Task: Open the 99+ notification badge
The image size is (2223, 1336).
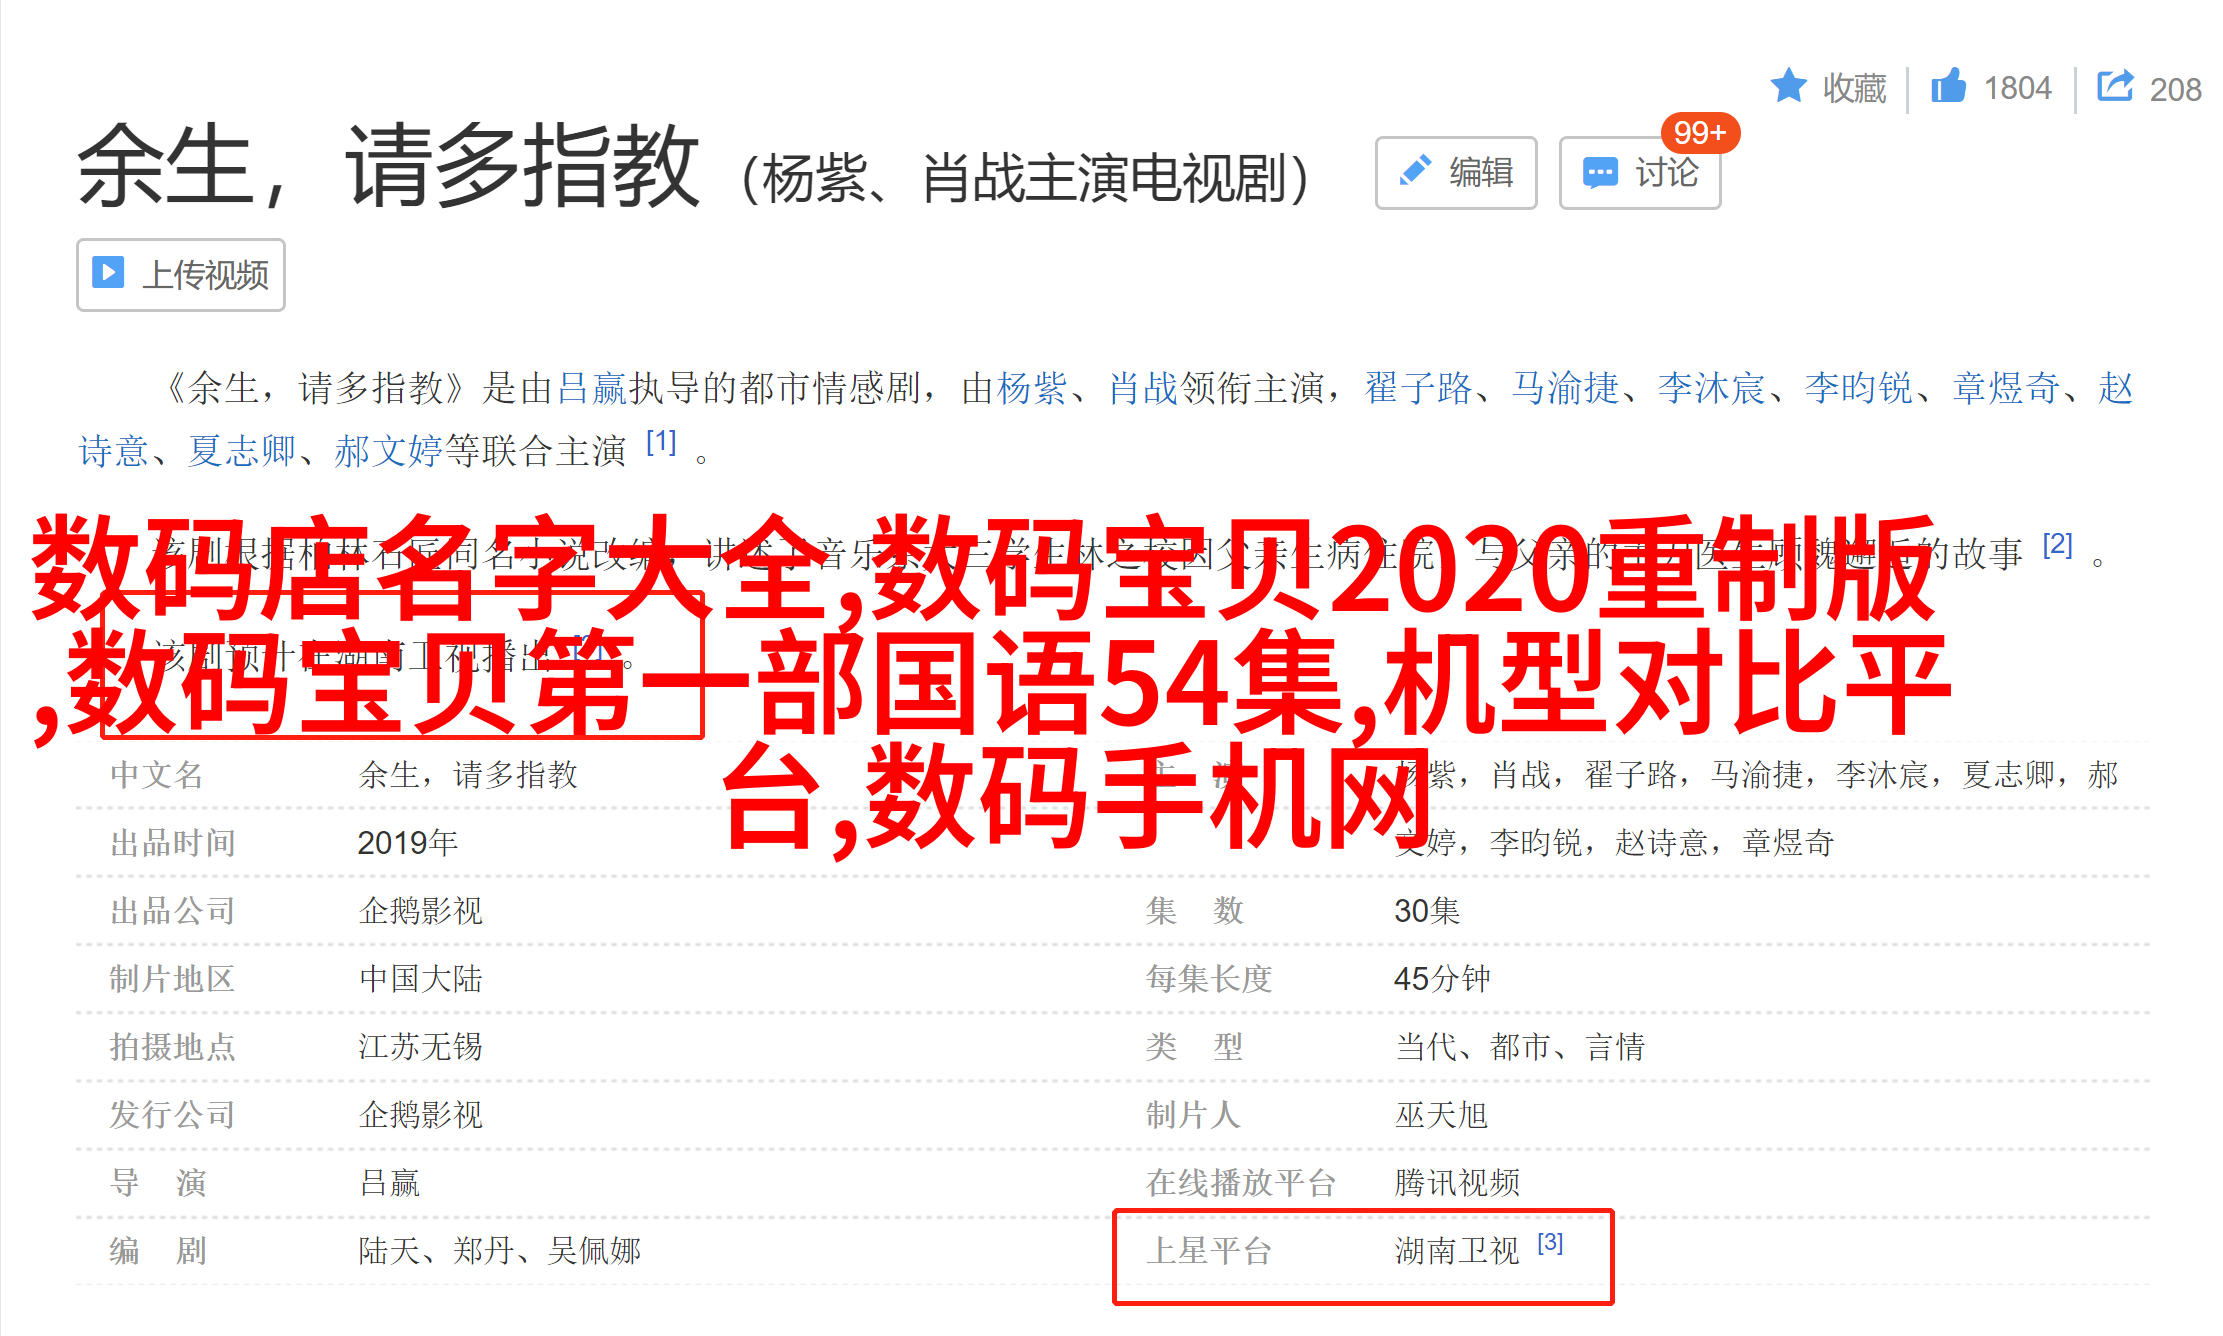Action: pos(1700,132)
